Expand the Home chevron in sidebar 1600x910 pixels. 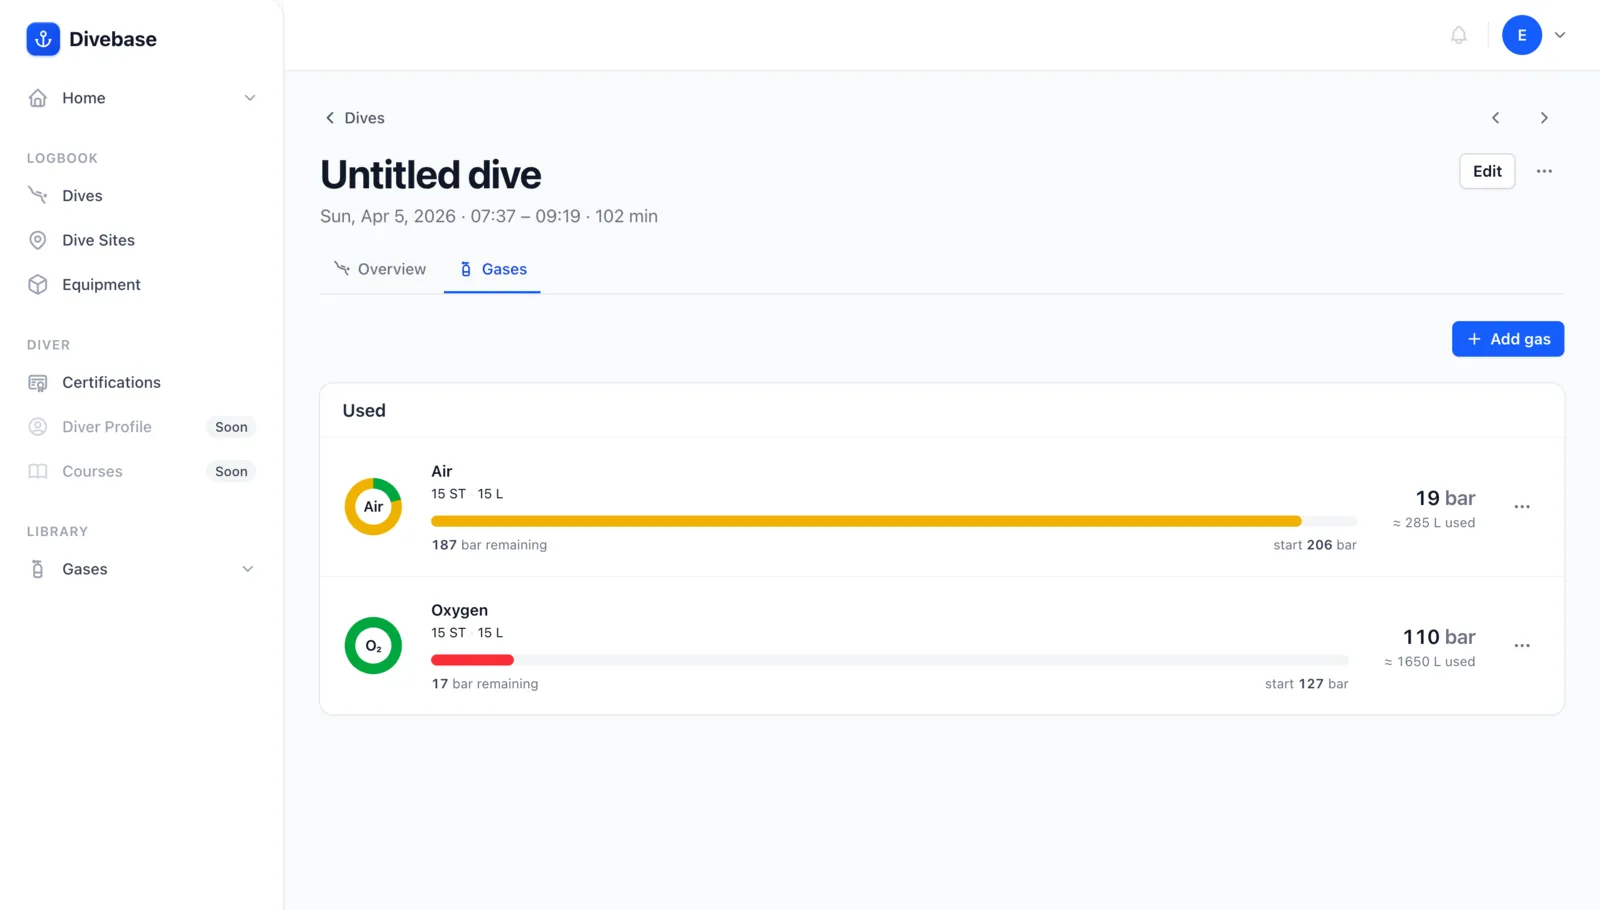(x=250, y=98)
